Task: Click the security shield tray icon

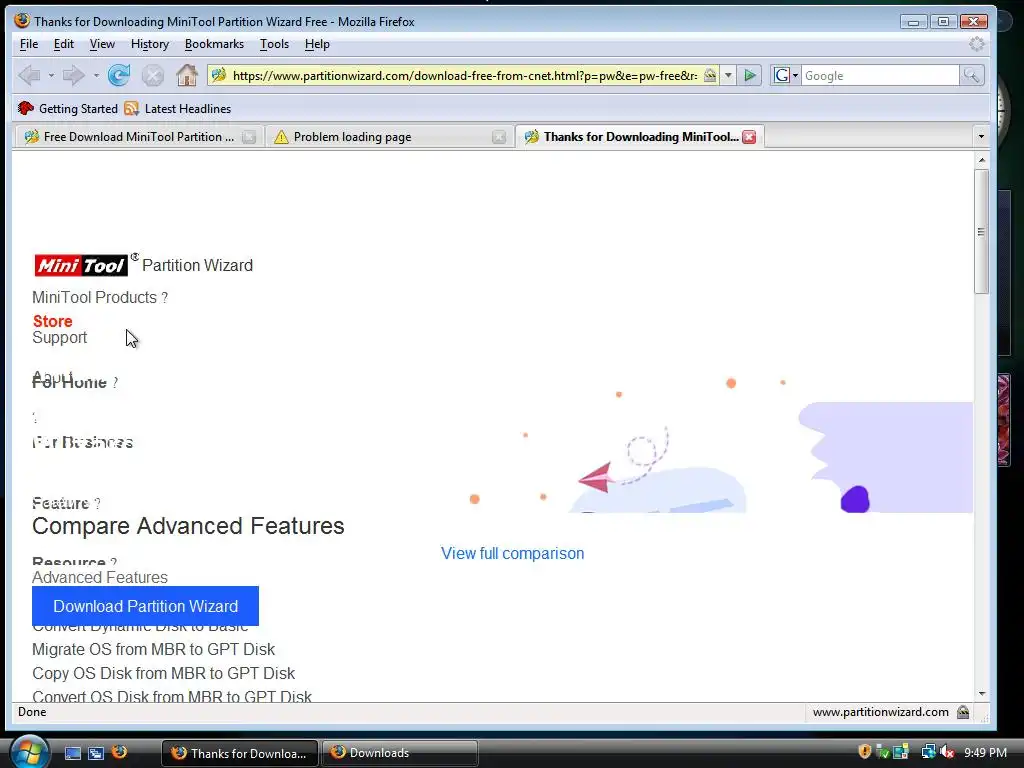Action: tap(865, 752)
